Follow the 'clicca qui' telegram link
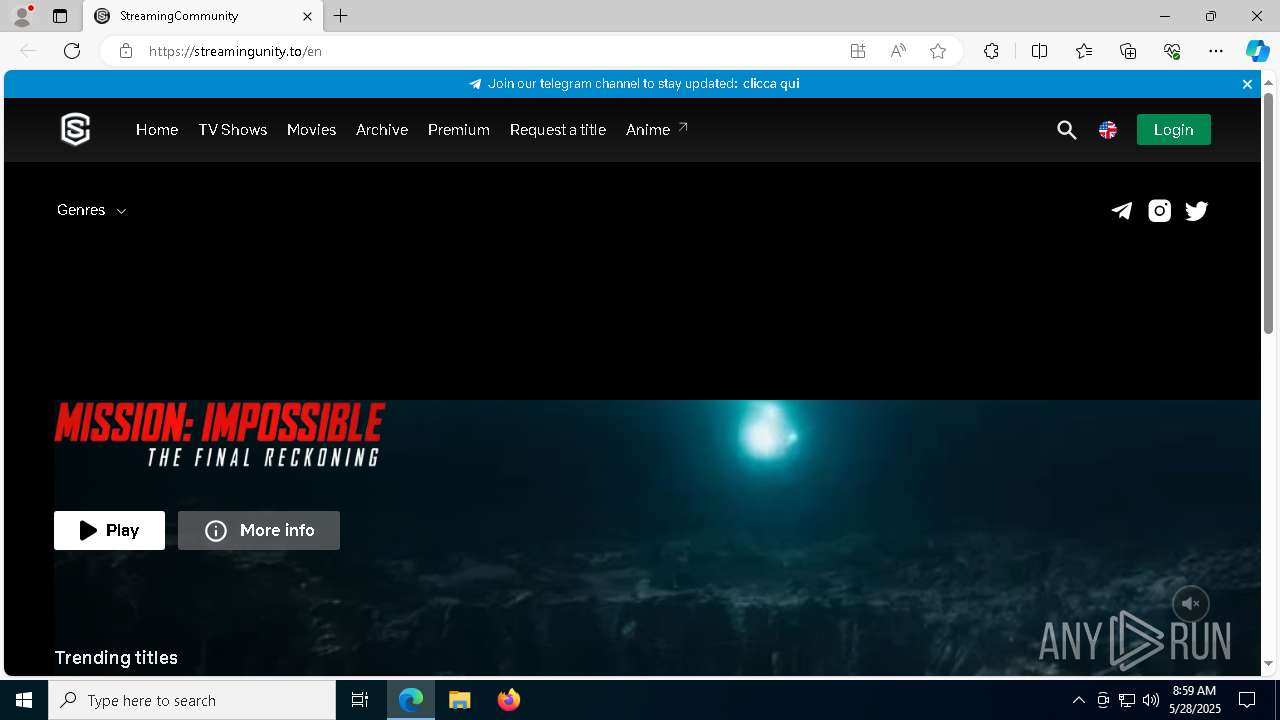 tap(771, 84)
